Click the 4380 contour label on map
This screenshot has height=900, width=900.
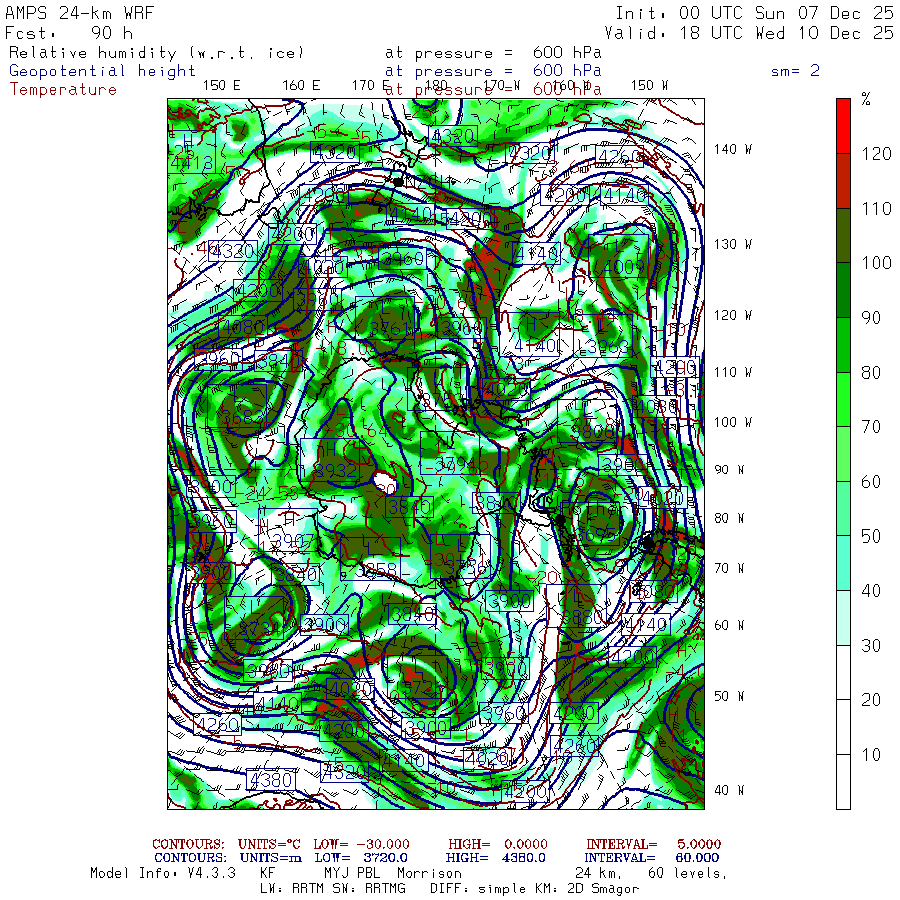tap(270, 779)
